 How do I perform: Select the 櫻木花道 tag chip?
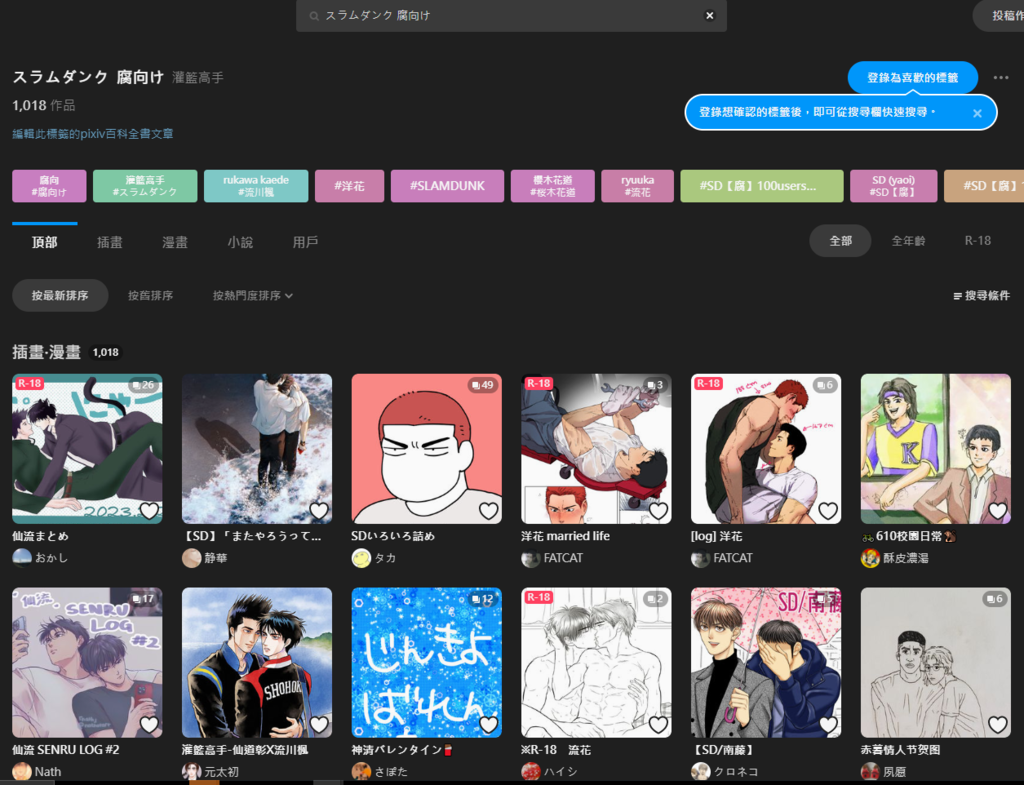[552, 186]
